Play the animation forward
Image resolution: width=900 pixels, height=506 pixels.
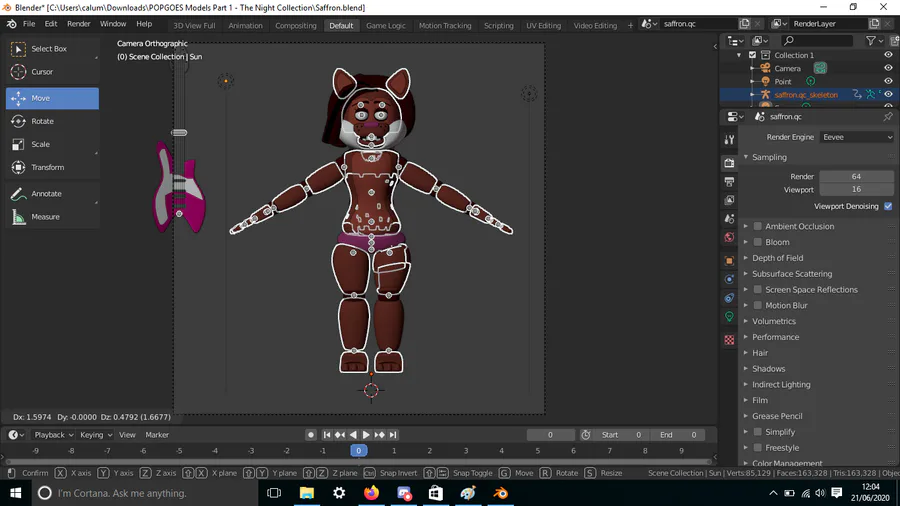[366, 435]
